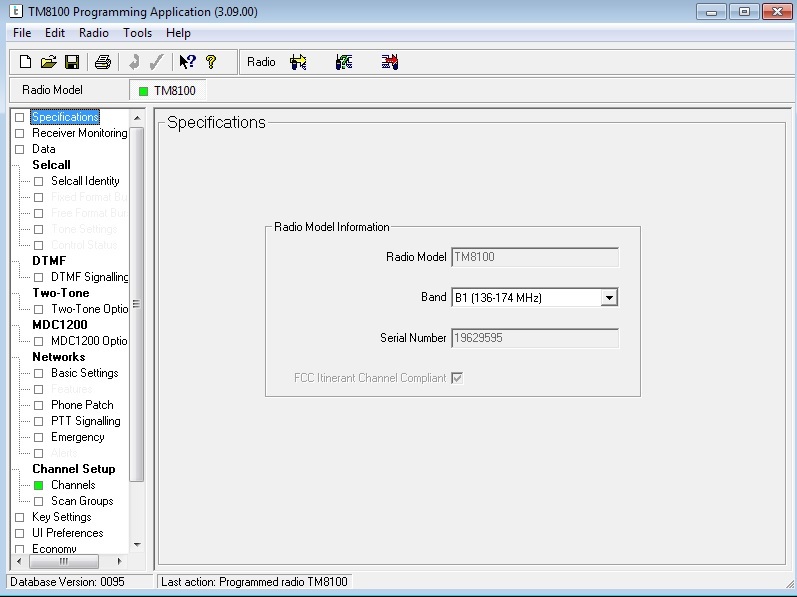
Task: Toggle the Key Settings checkbox in the tree
Action: (x=19, y=517)
